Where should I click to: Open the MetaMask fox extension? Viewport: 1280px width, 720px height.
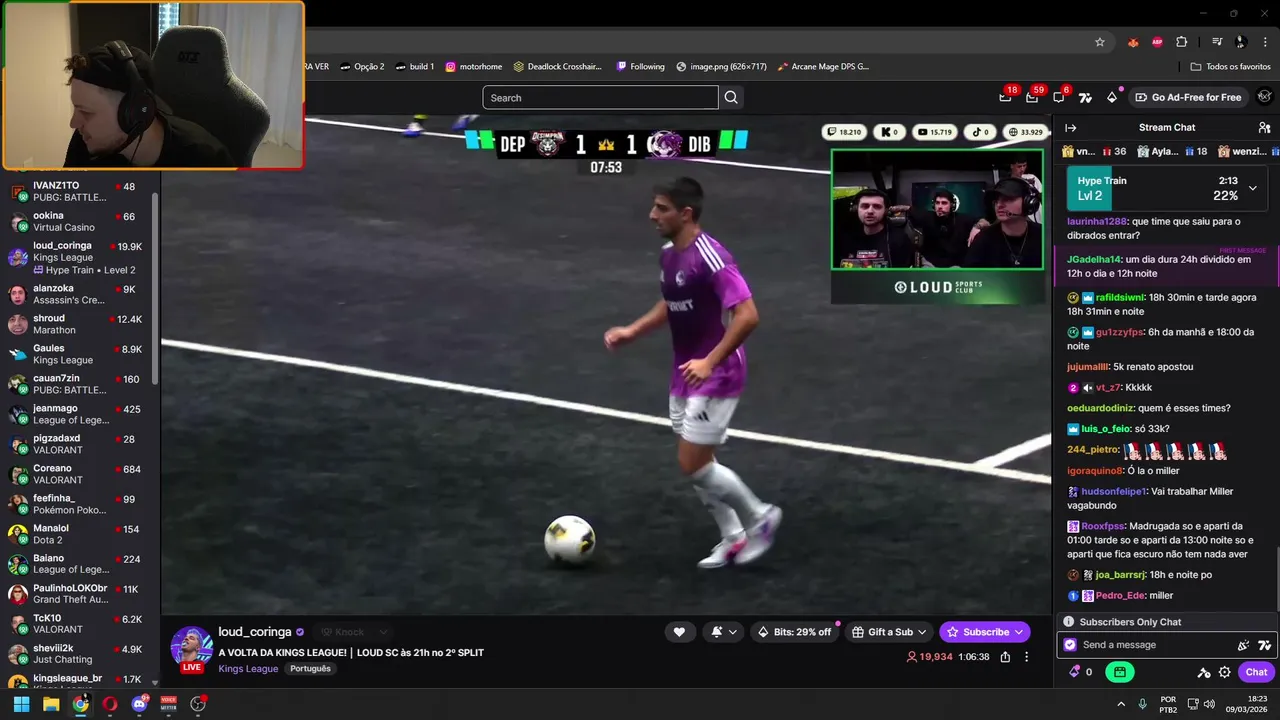(1133, 42)
